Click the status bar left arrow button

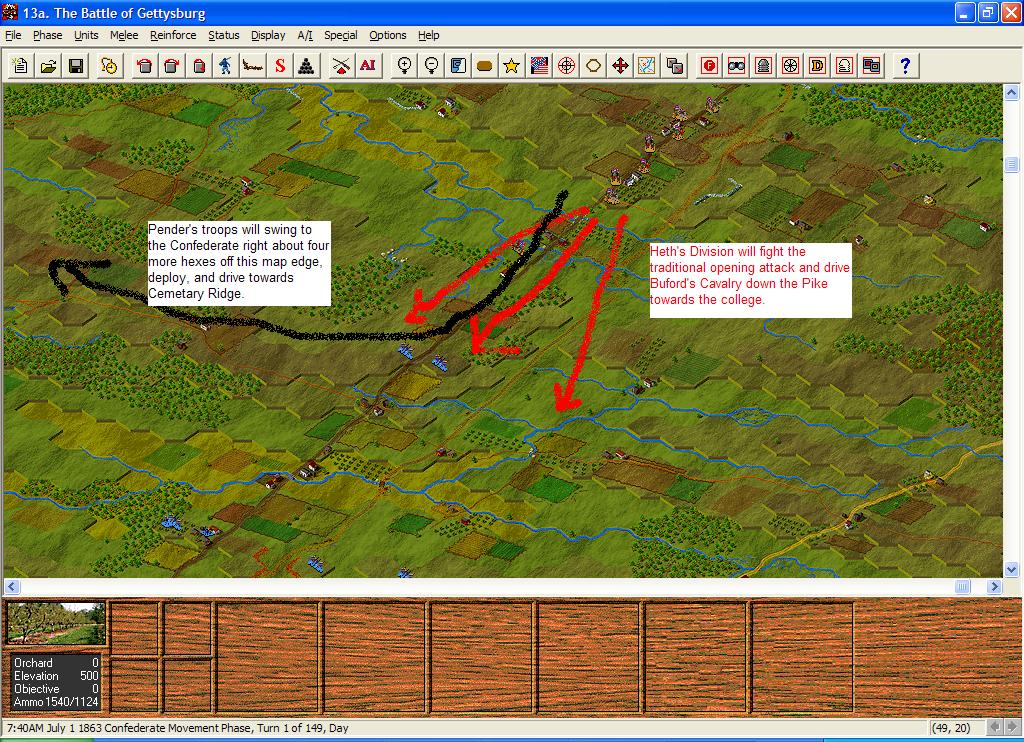tap(995, 727)
